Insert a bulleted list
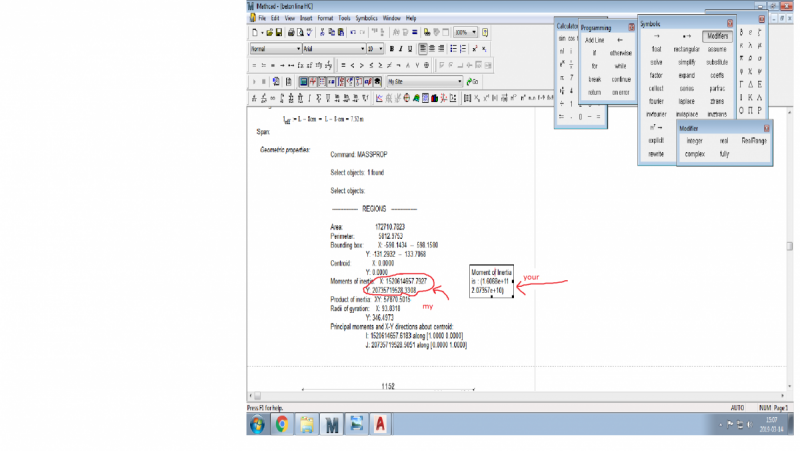This screenshot has height=451, width=800. click(454, 48)
